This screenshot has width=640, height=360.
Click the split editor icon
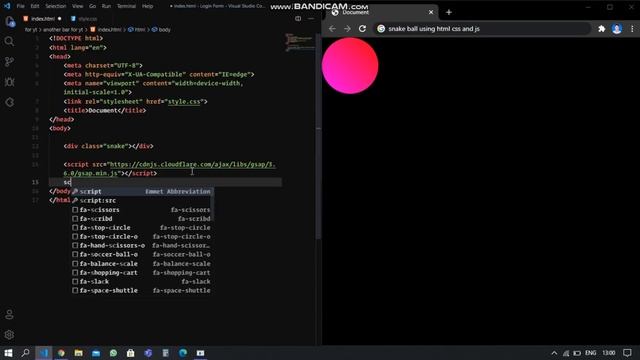(298, 18)
